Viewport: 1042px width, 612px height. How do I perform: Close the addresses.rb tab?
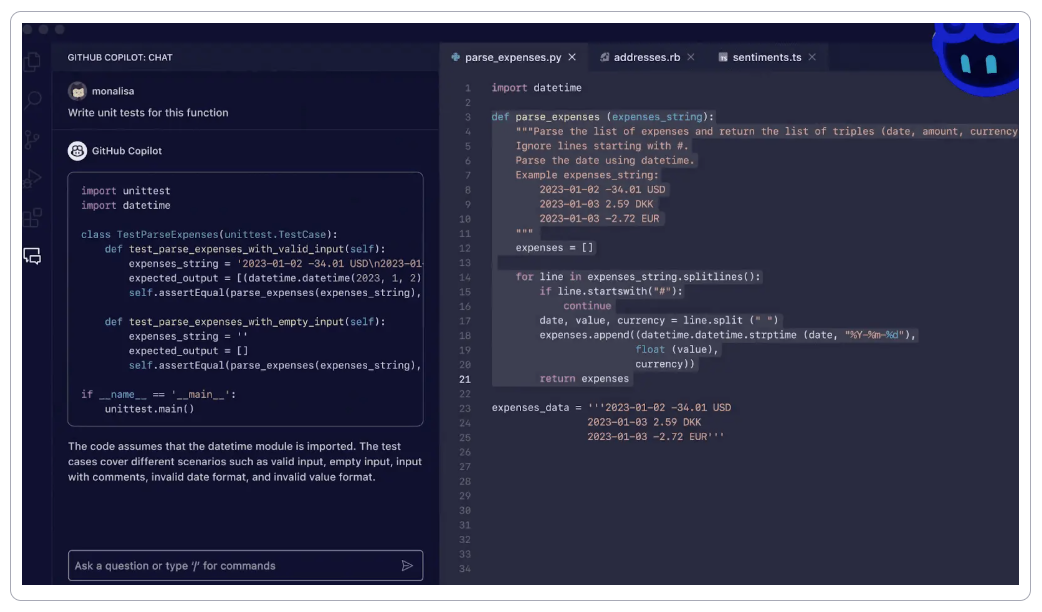690,57
